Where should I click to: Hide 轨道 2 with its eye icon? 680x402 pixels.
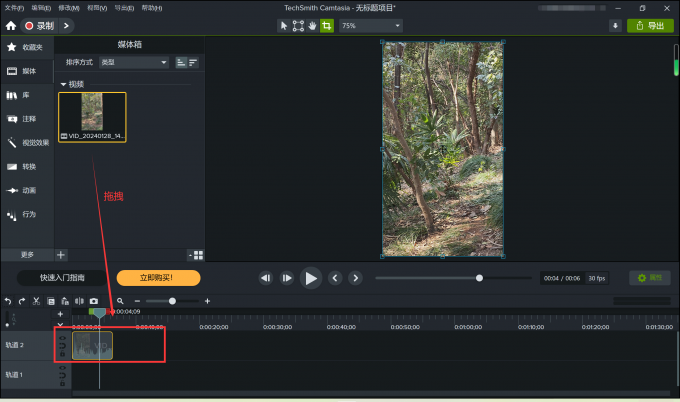pos(62,338)
